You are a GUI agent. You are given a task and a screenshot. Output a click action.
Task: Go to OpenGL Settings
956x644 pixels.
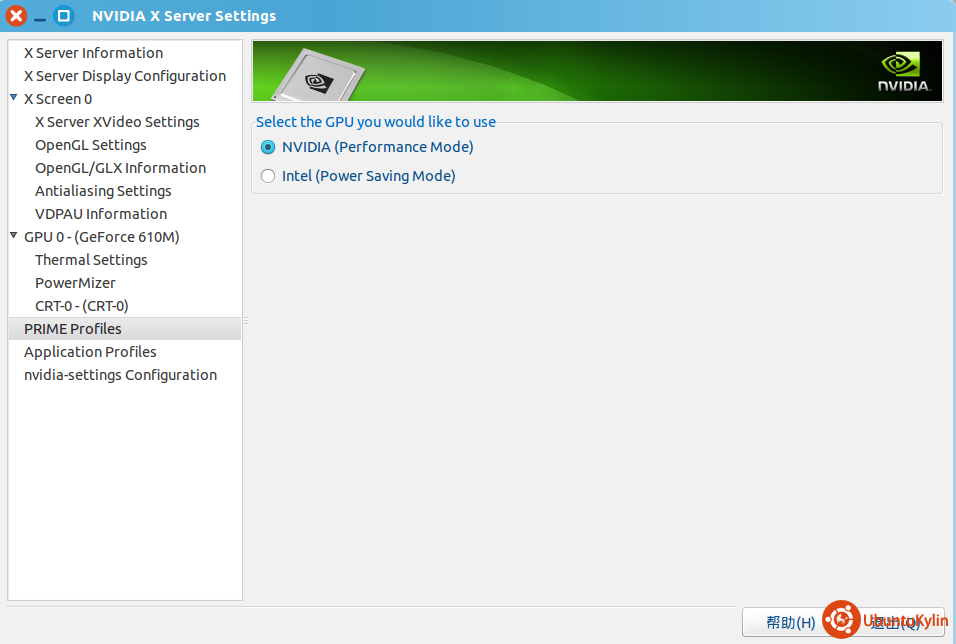(91, 145)
